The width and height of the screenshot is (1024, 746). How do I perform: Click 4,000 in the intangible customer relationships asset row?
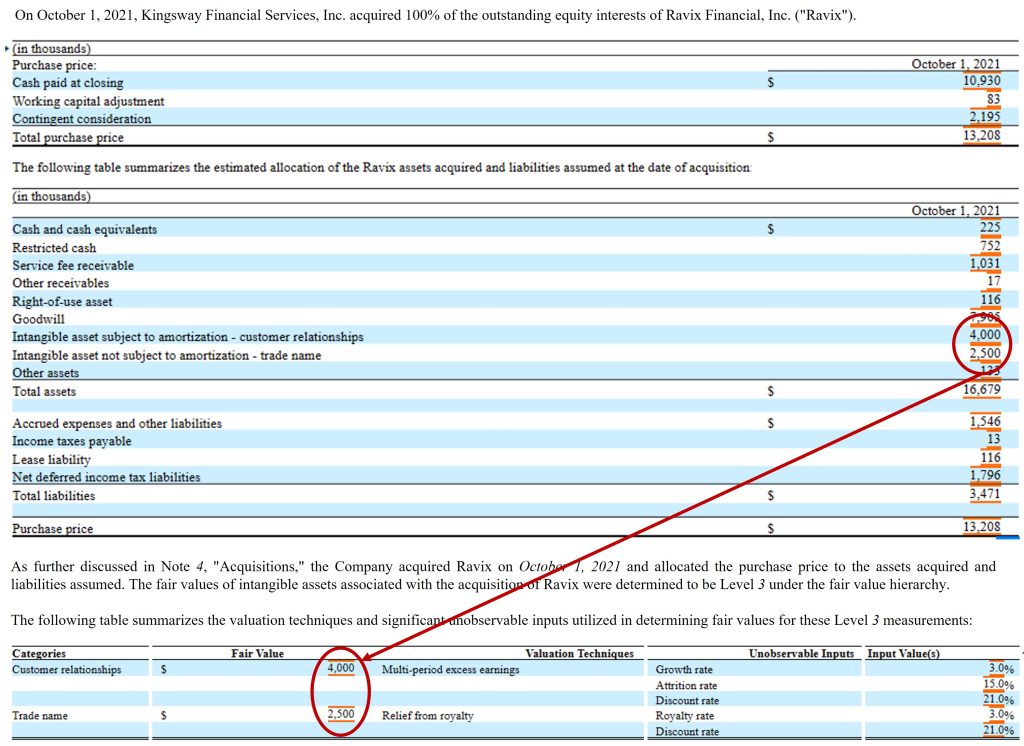click(x=985, y=334)
